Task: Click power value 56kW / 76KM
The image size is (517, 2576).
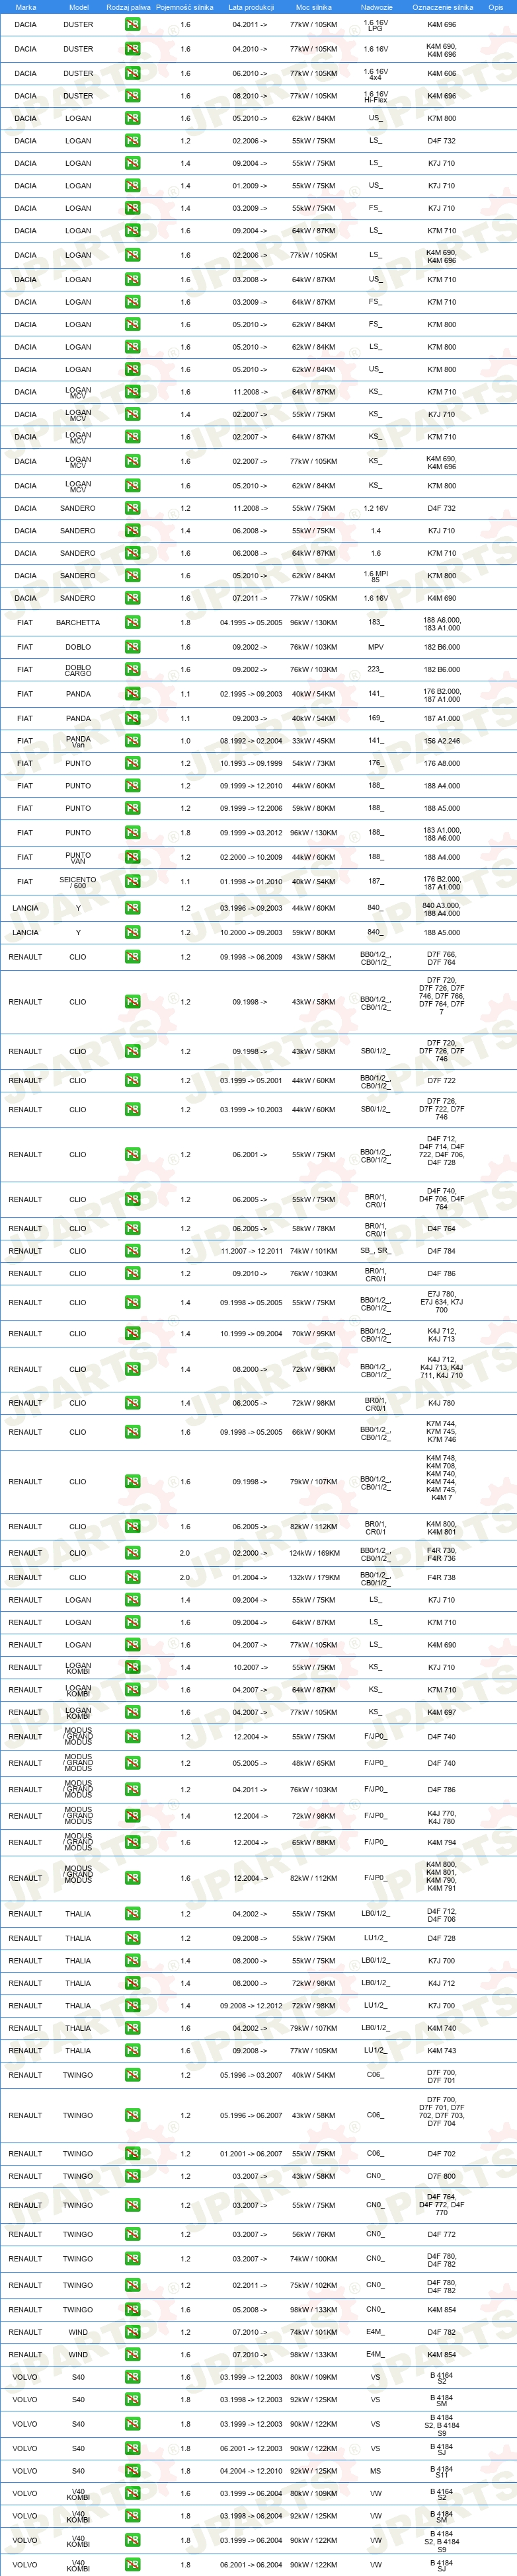Action: pyautogui.click(x=313, y=2234)
